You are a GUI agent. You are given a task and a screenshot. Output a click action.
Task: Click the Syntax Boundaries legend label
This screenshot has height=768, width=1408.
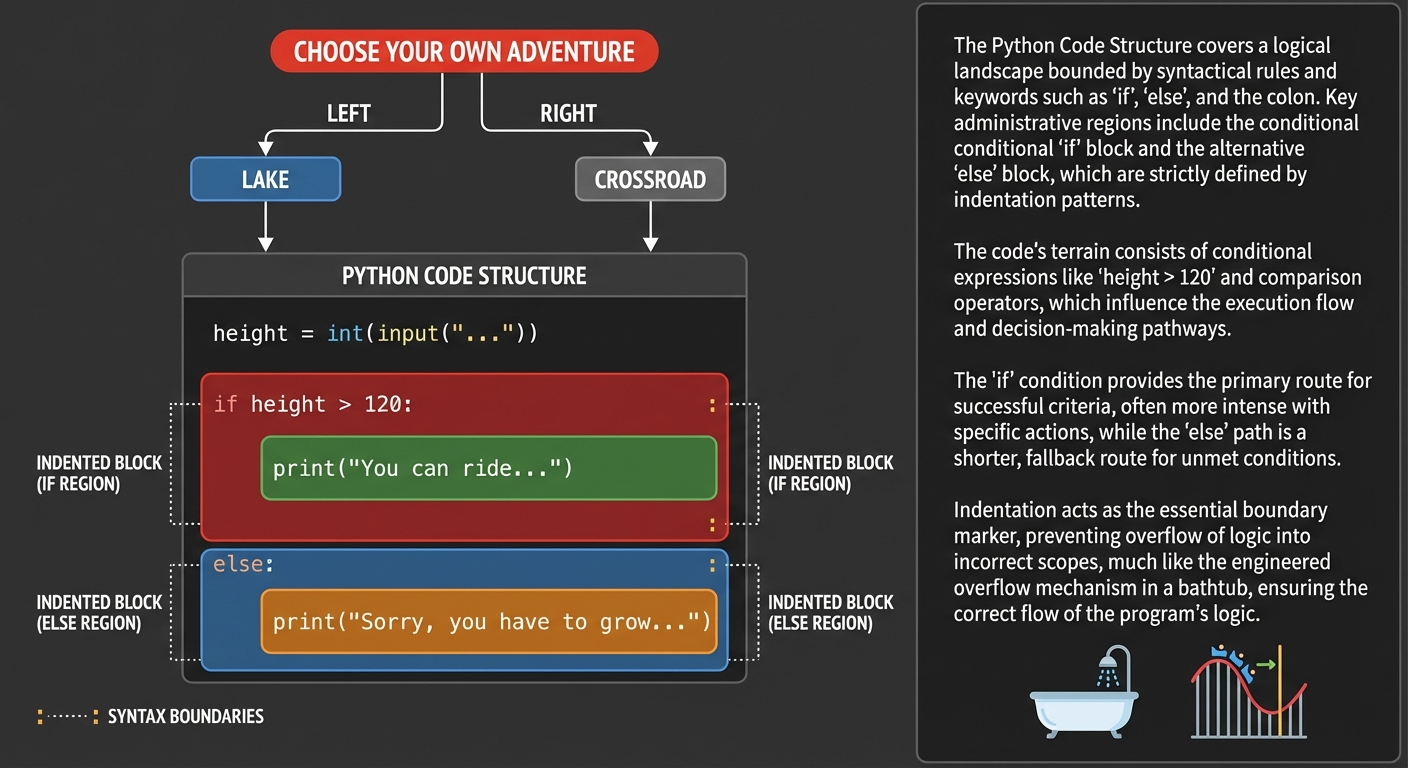(185, 716)
